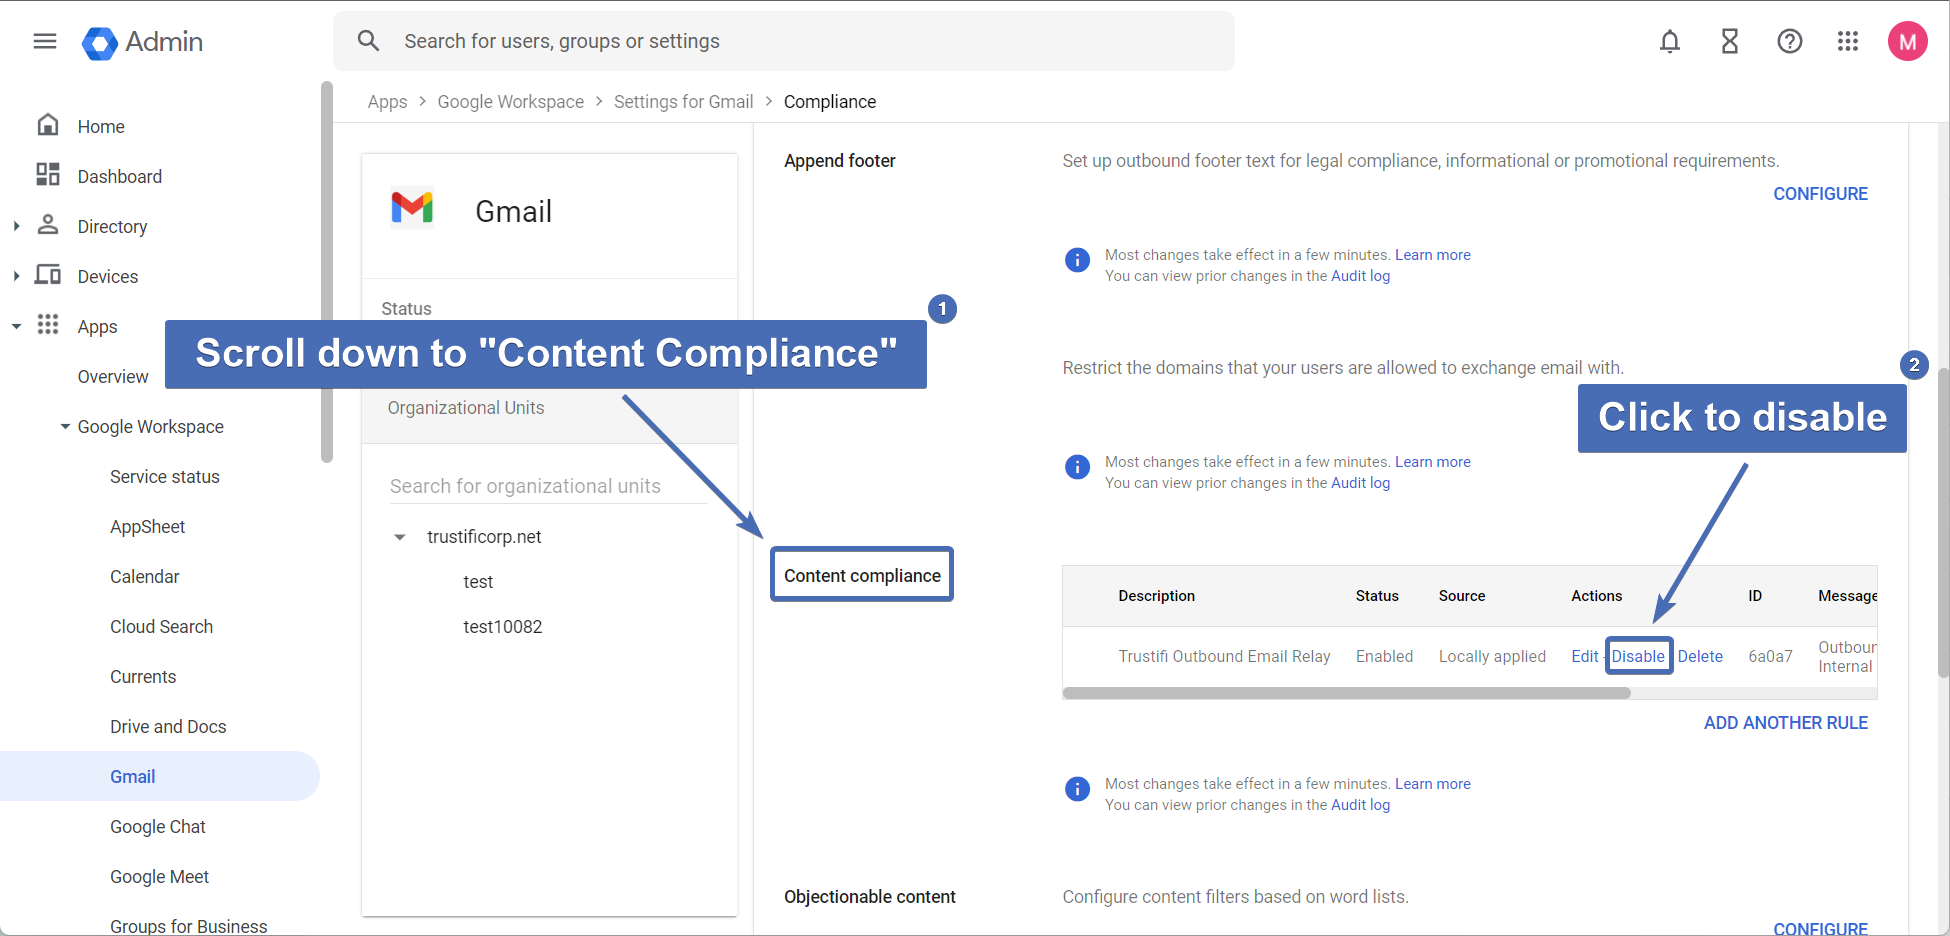Collapse the Google Workspace subsection
Image resolution: width=1950 pixels, height=936 pixels.
click(x=65, y=427)
